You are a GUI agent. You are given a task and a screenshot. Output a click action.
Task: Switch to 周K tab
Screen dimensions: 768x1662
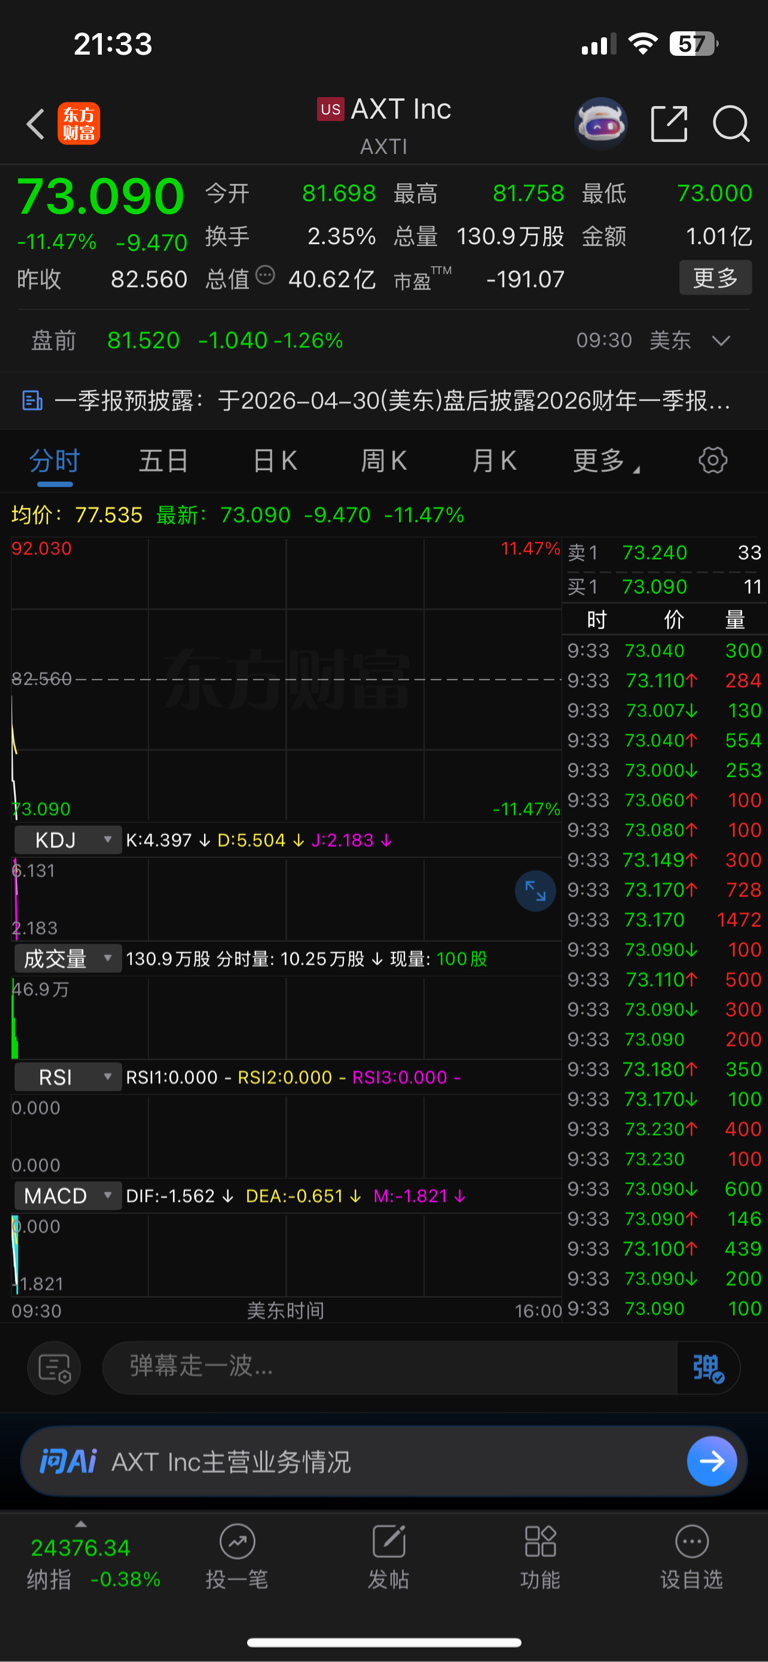[x=384, y=460]
